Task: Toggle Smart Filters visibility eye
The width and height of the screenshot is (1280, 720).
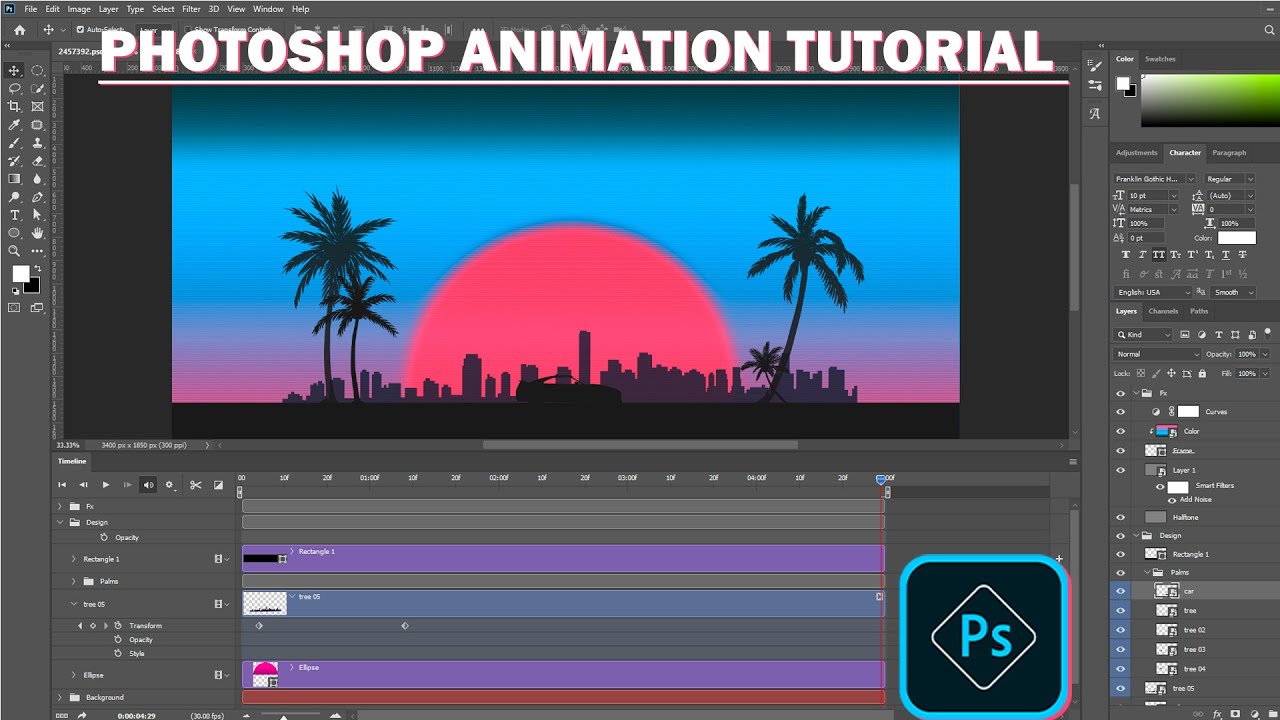Action: (x=1160, y=487)
